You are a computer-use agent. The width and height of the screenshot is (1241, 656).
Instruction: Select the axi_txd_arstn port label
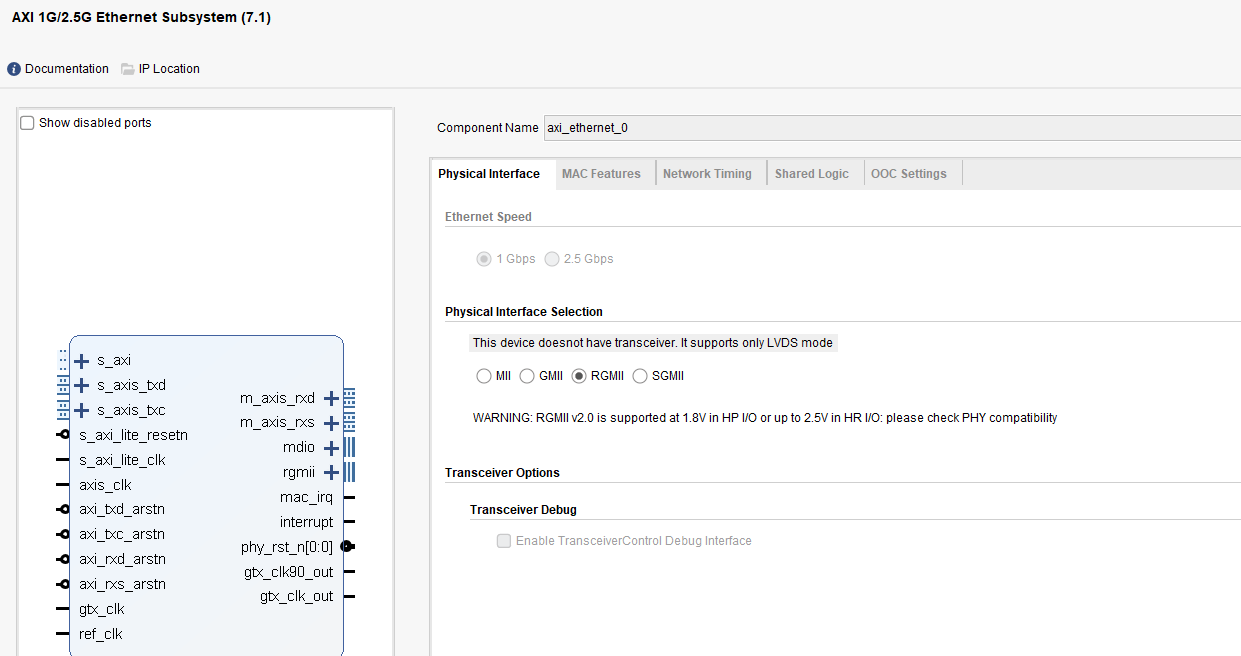(123, 509)
